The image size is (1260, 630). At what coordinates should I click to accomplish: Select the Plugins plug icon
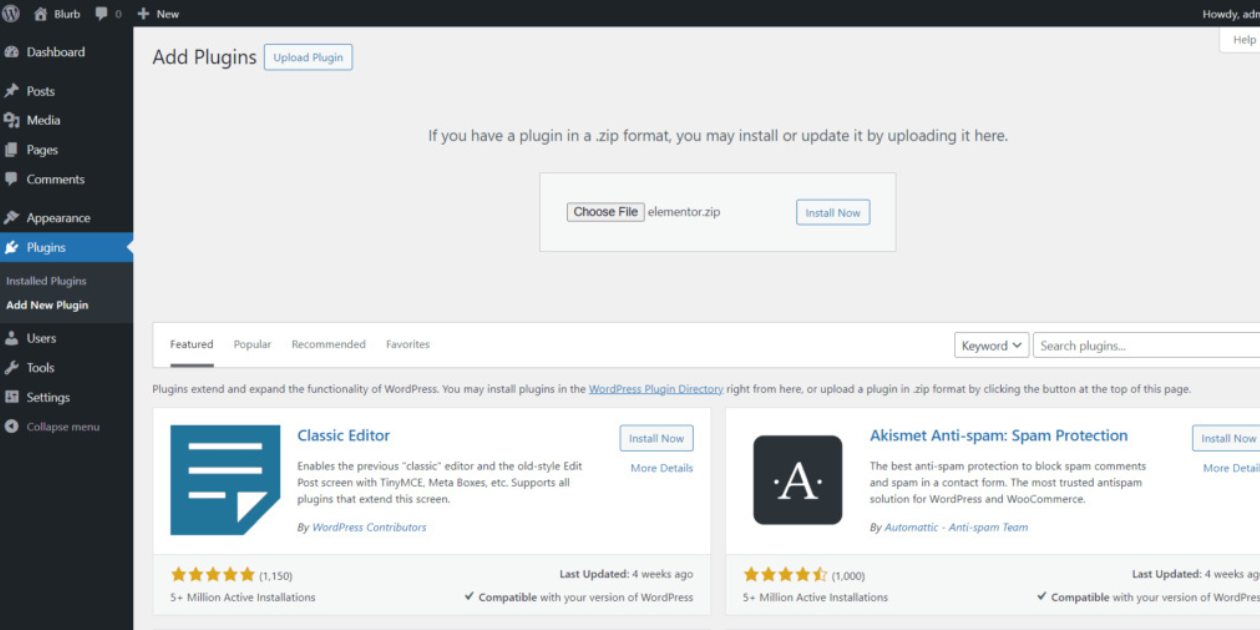pos(12,247)
